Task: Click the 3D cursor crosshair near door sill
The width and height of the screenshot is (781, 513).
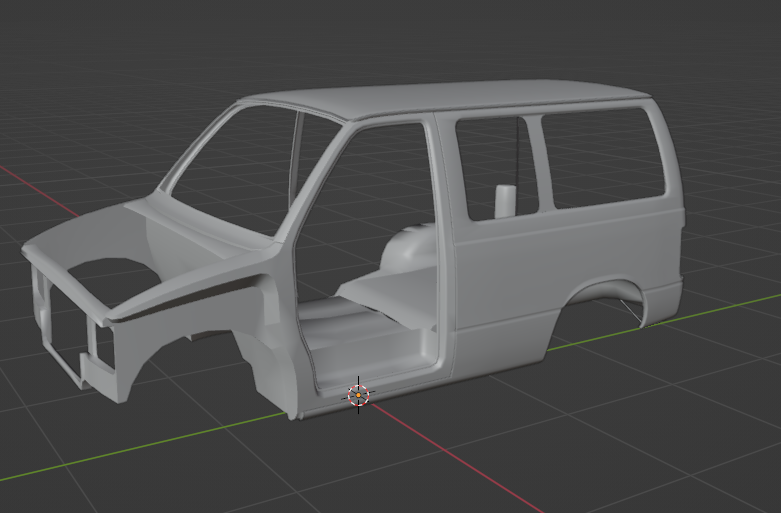Action: pos(358,395)
